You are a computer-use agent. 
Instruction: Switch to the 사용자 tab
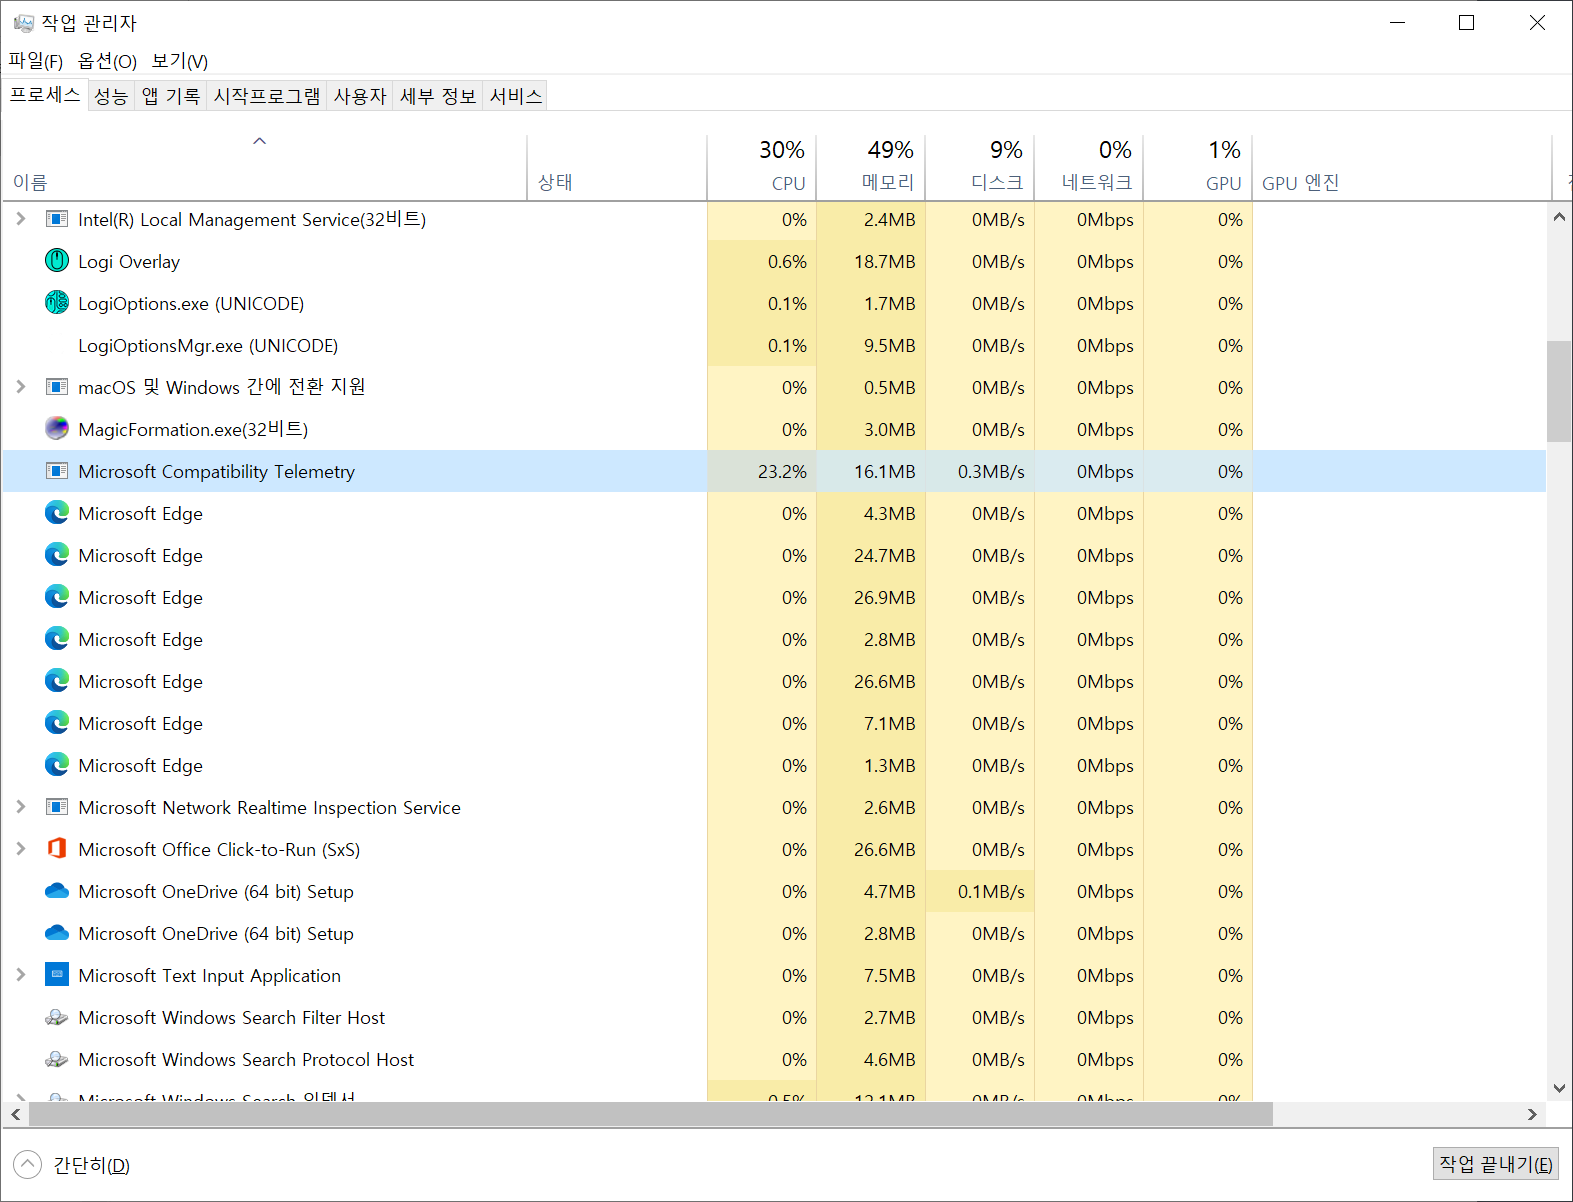[360, 96]
